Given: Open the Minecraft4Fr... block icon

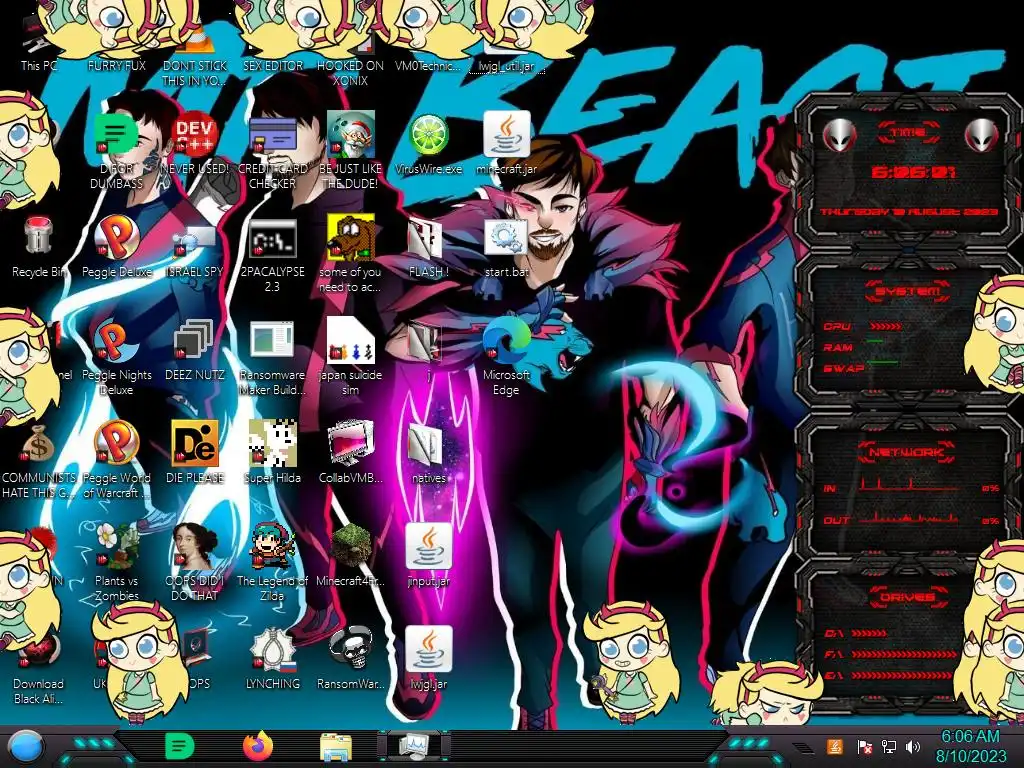Looking at the screenshot, I should 351,546.
